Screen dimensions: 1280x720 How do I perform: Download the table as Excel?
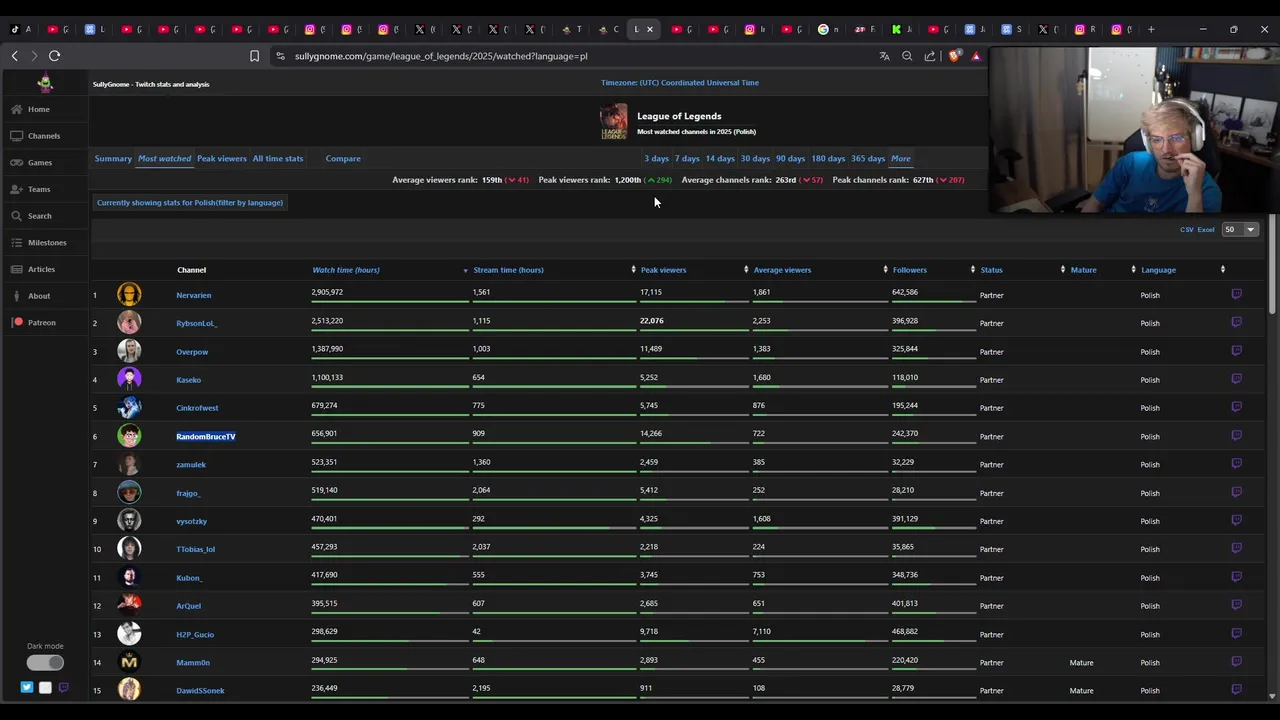pyautogui.click(x=1206, y=230)
